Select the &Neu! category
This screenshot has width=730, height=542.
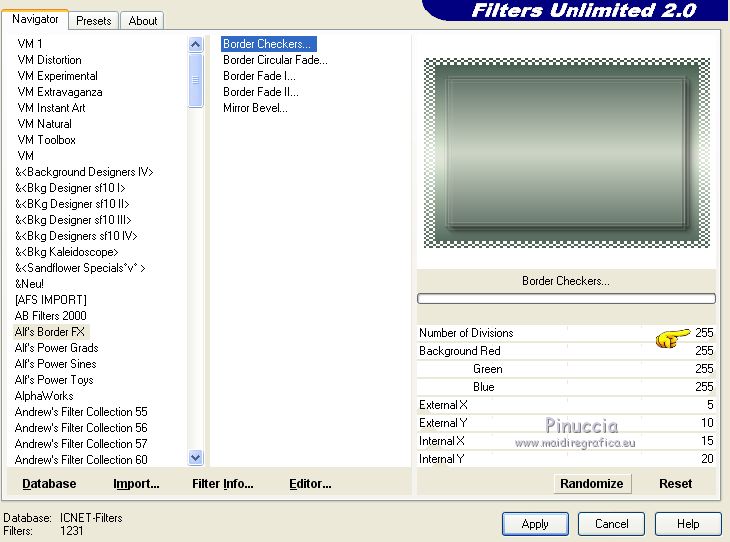pyautogui.click(x=29, y=284)
